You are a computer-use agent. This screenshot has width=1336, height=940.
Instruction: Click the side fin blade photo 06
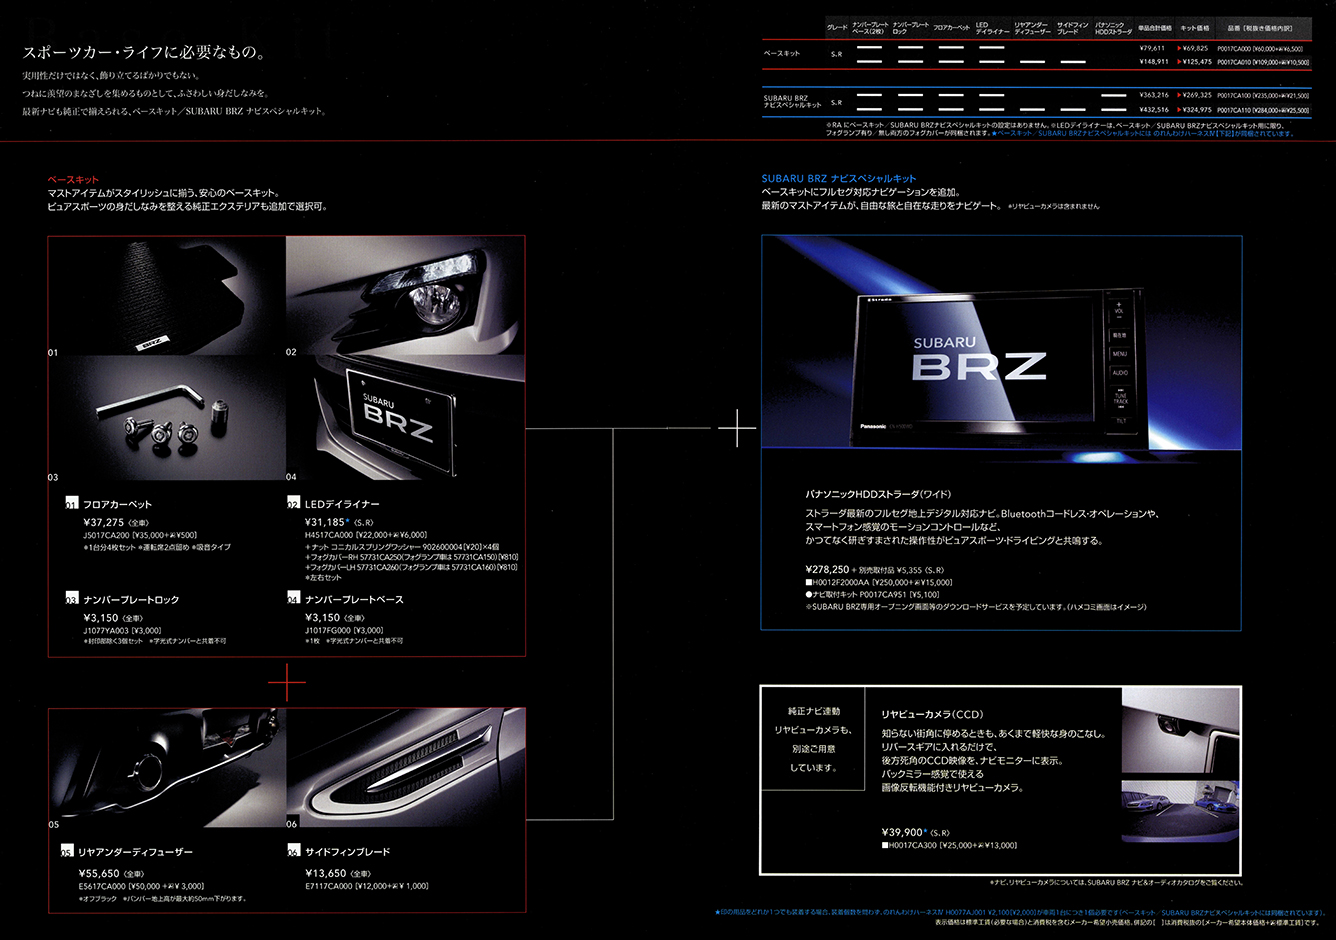point(406,768)
